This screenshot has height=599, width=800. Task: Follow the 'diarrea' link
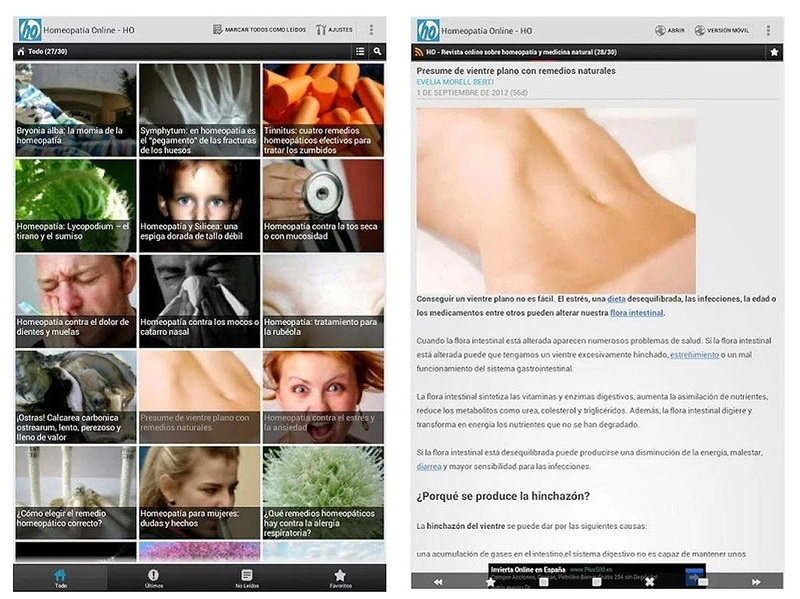[429, 466]
